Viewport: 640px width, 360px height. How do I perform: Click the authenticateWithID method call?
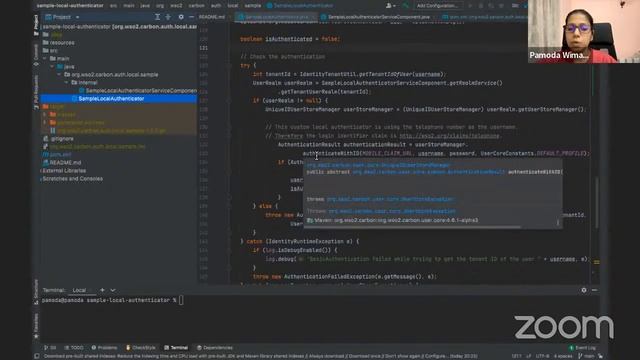[331, 154]
